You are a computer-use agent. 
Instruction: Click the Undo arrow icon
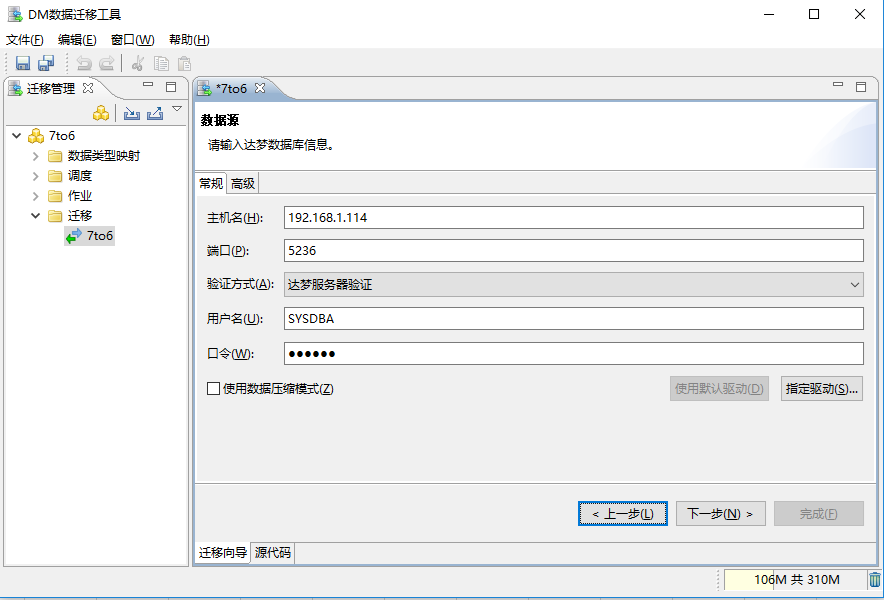pyautogui.click(x=83, y=63)
